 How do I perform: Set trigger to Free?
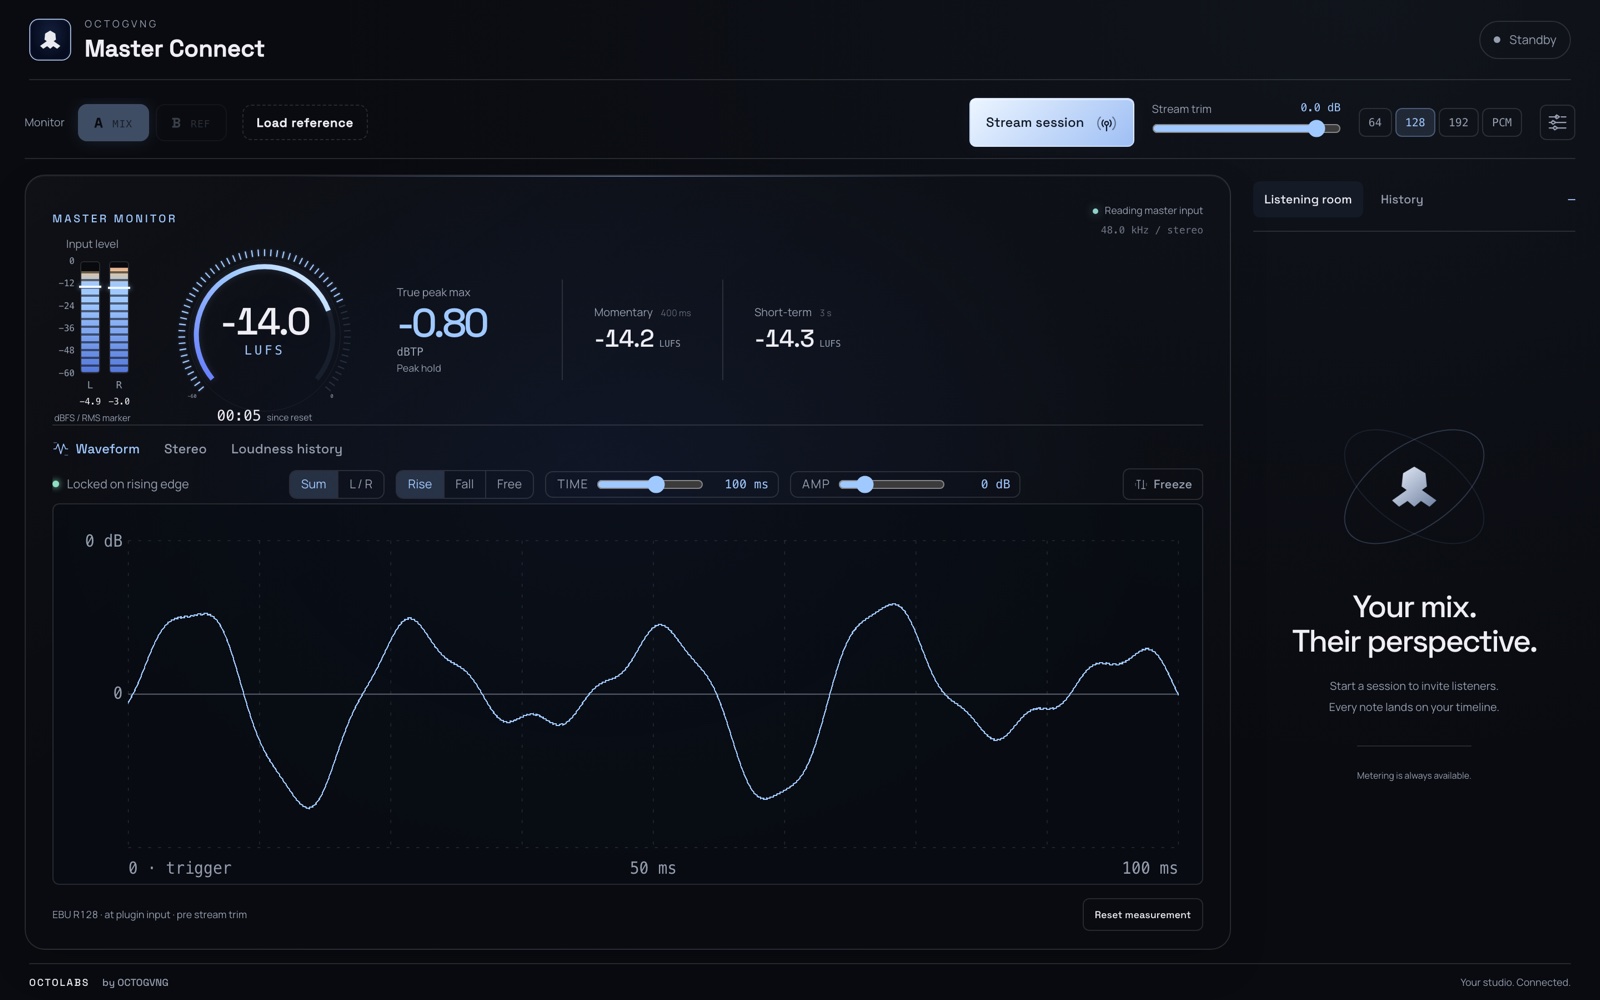click(x=509, y=484)
